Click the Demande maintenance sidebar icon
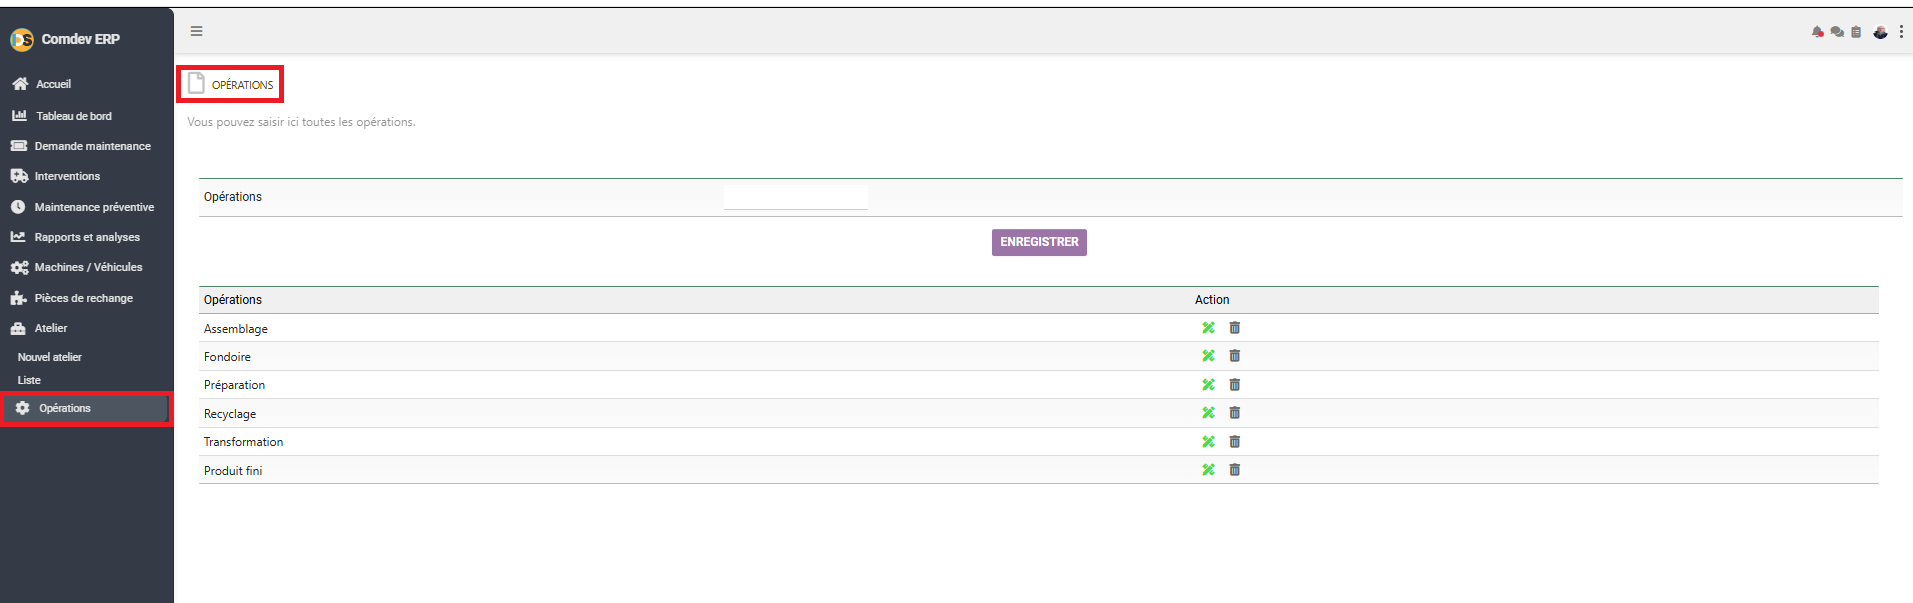 tap(19, 146)
